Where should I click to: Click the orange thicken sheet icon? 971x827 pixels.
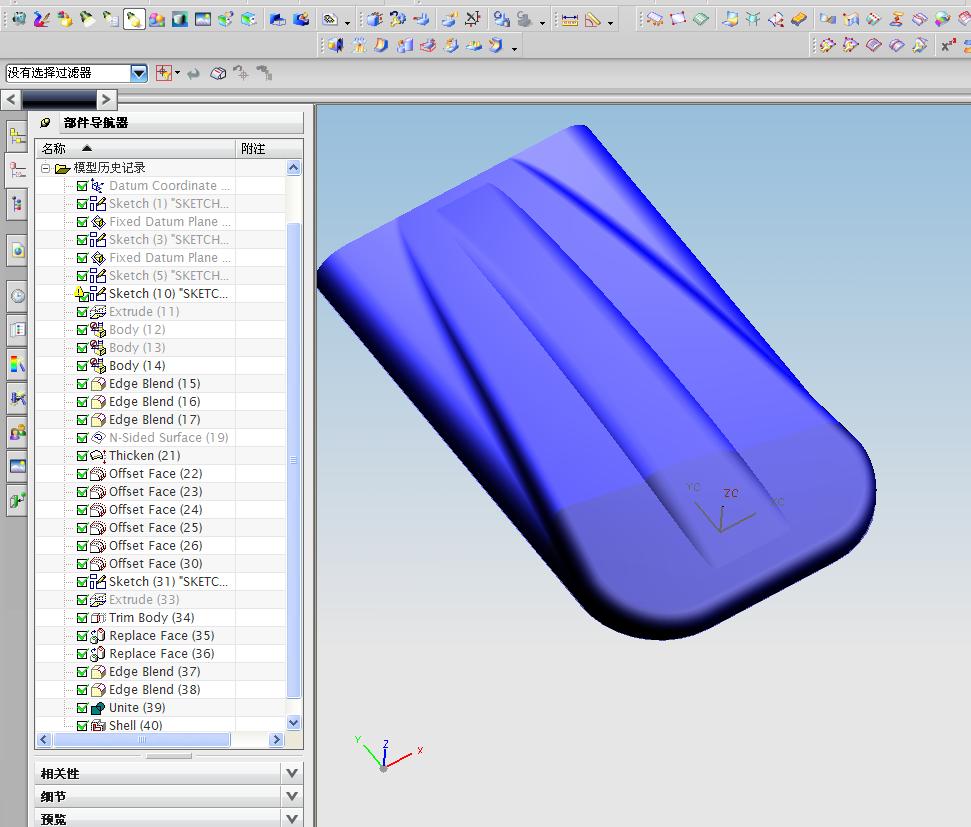coord(799,20)
